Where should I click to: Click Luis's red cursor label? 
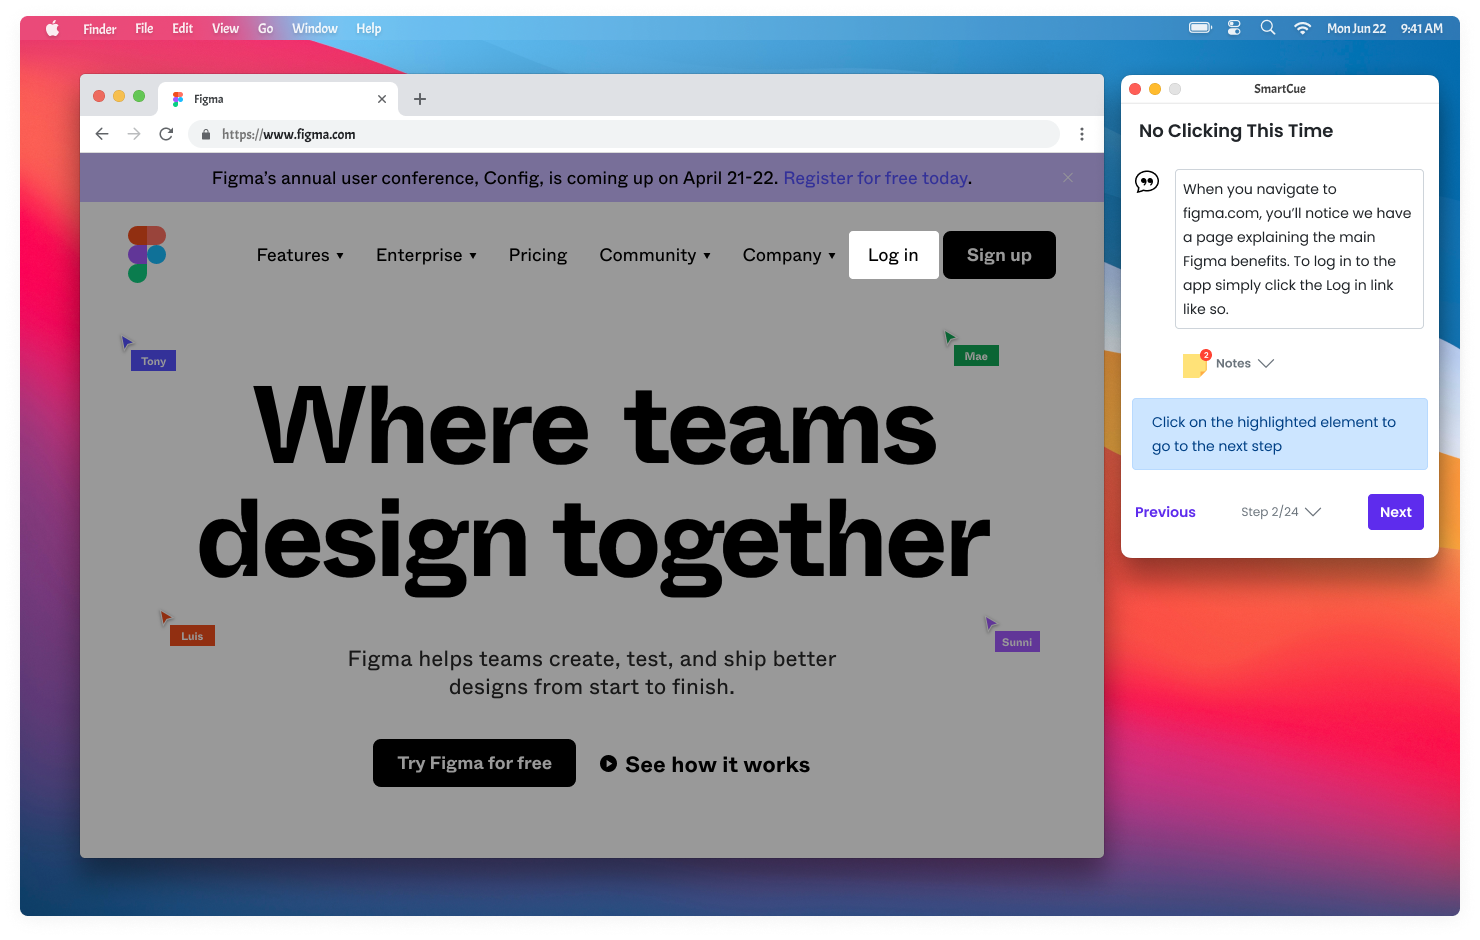pyautogui.click(x=192, y=636)
